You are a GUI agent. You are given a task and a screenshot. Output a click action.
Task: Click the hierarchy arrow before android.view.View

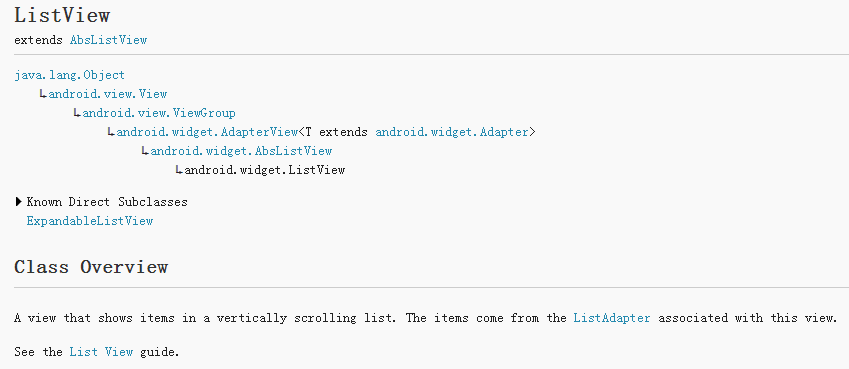click(x=43, y=95)
